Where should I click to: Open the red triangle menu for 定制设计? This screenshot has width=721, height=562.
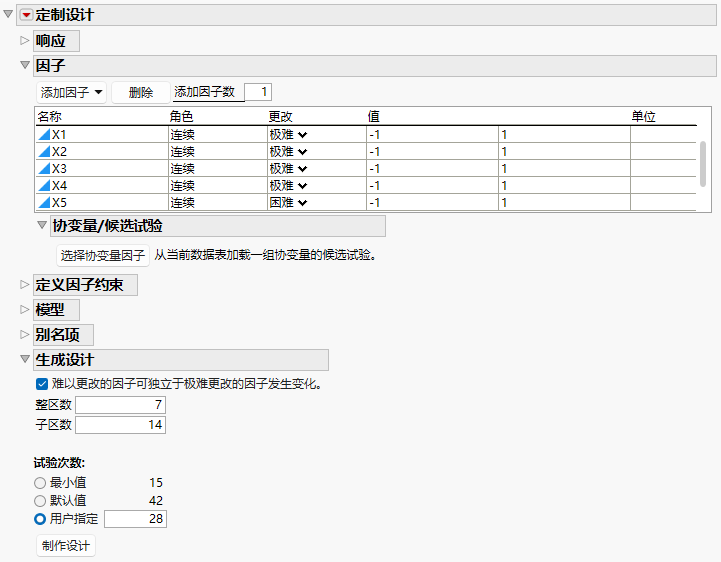pyautogui.click(x=27, y=15)
